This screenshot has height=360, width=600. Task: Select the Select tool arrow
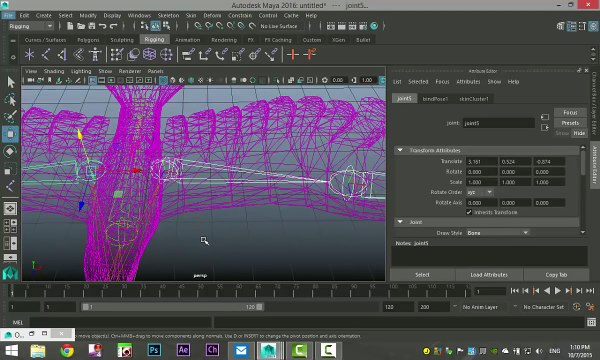click(x=11, y=81)
